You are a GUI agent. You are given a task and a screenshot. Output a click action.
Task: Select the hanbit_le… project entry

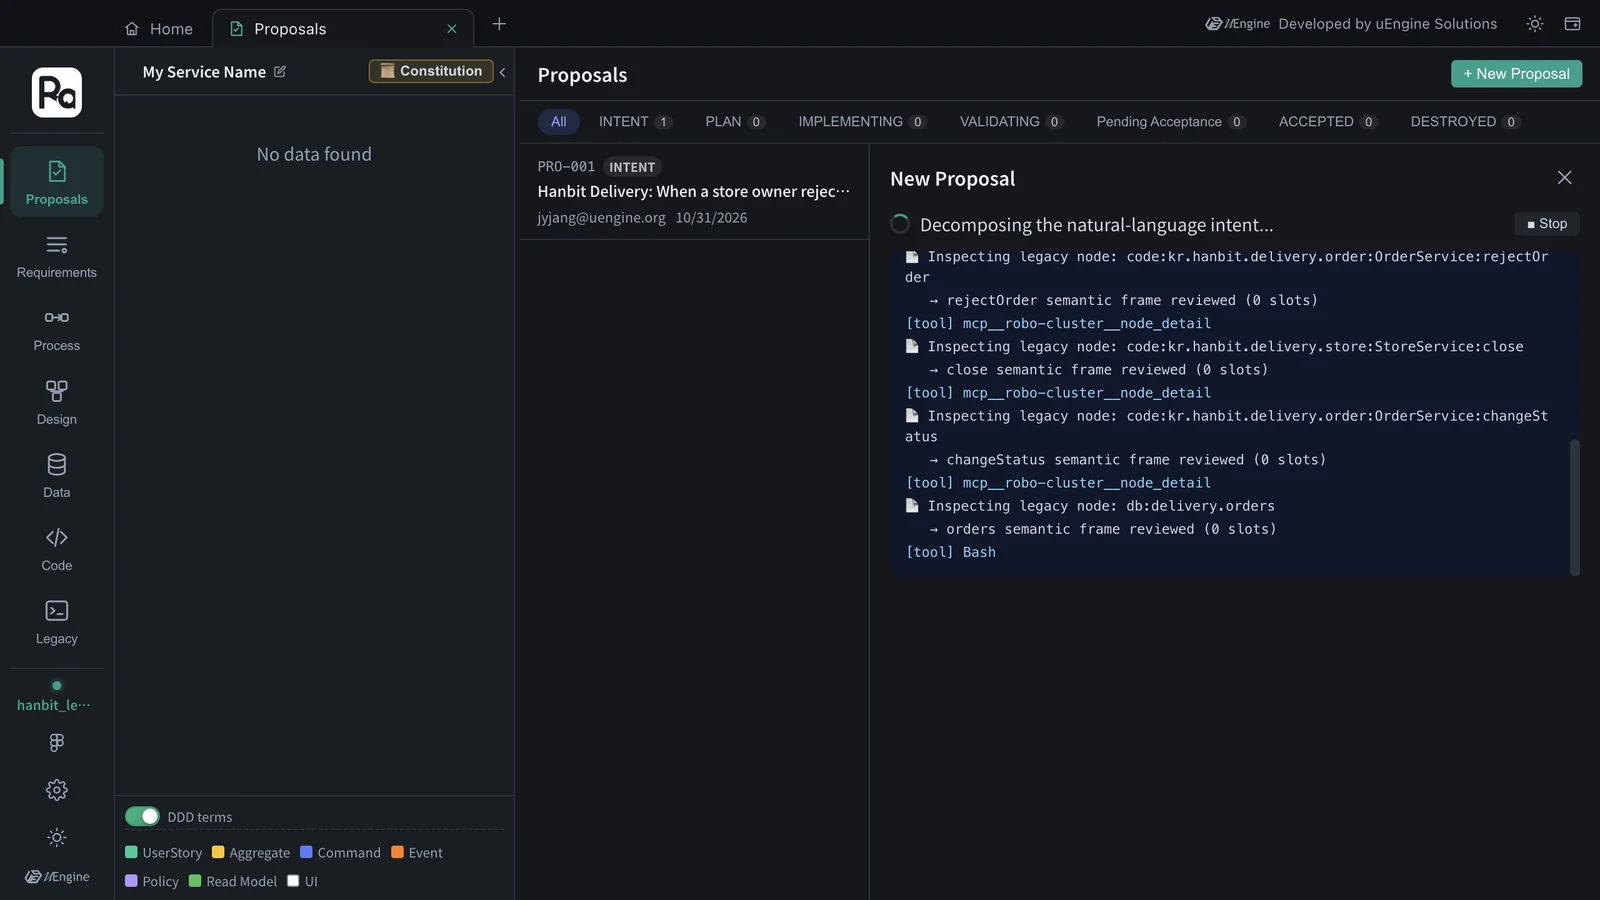(x=54, y=697)
